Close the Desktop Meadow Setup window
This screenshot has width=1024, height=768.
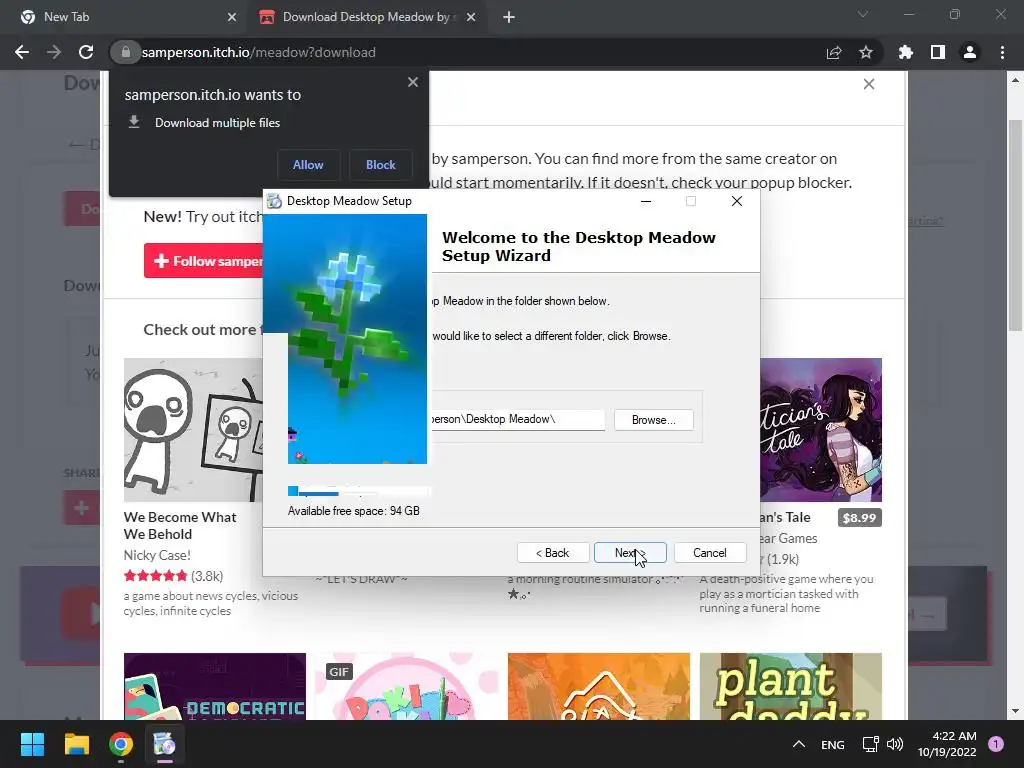[x=737, y=201]
